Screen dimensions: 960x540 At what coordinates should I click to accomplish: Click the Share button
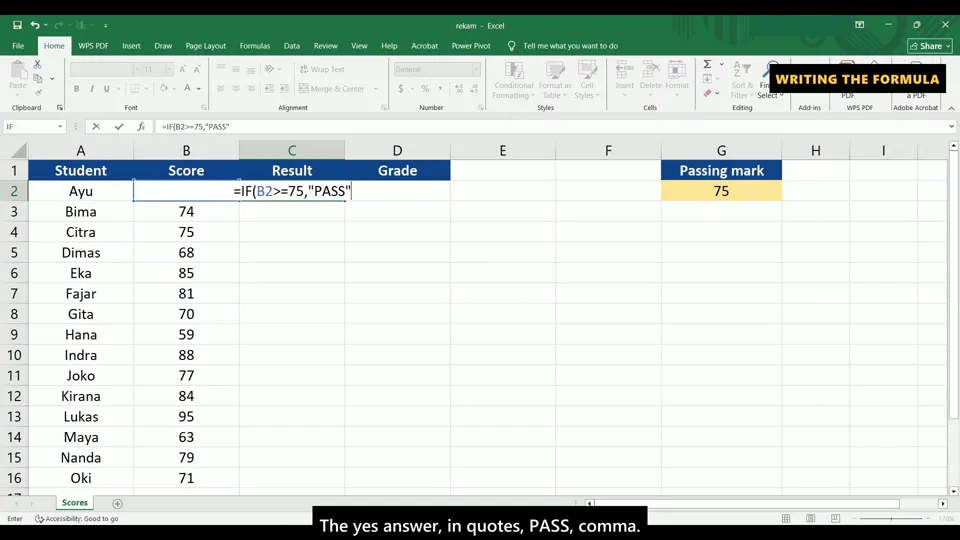tap(929, 46)
